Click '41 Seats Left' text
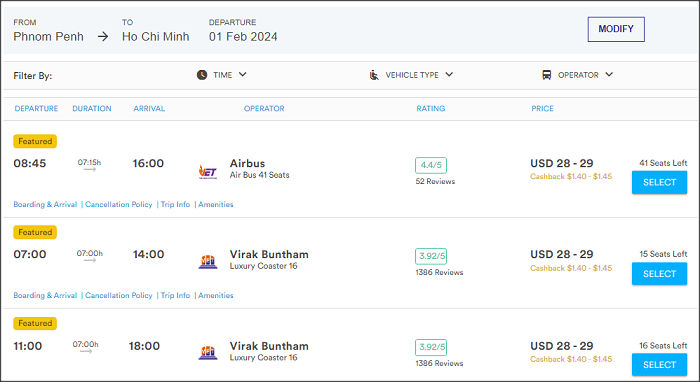This screenshot has height=382, width=700. pyautogui.click(x=663, y=163)
